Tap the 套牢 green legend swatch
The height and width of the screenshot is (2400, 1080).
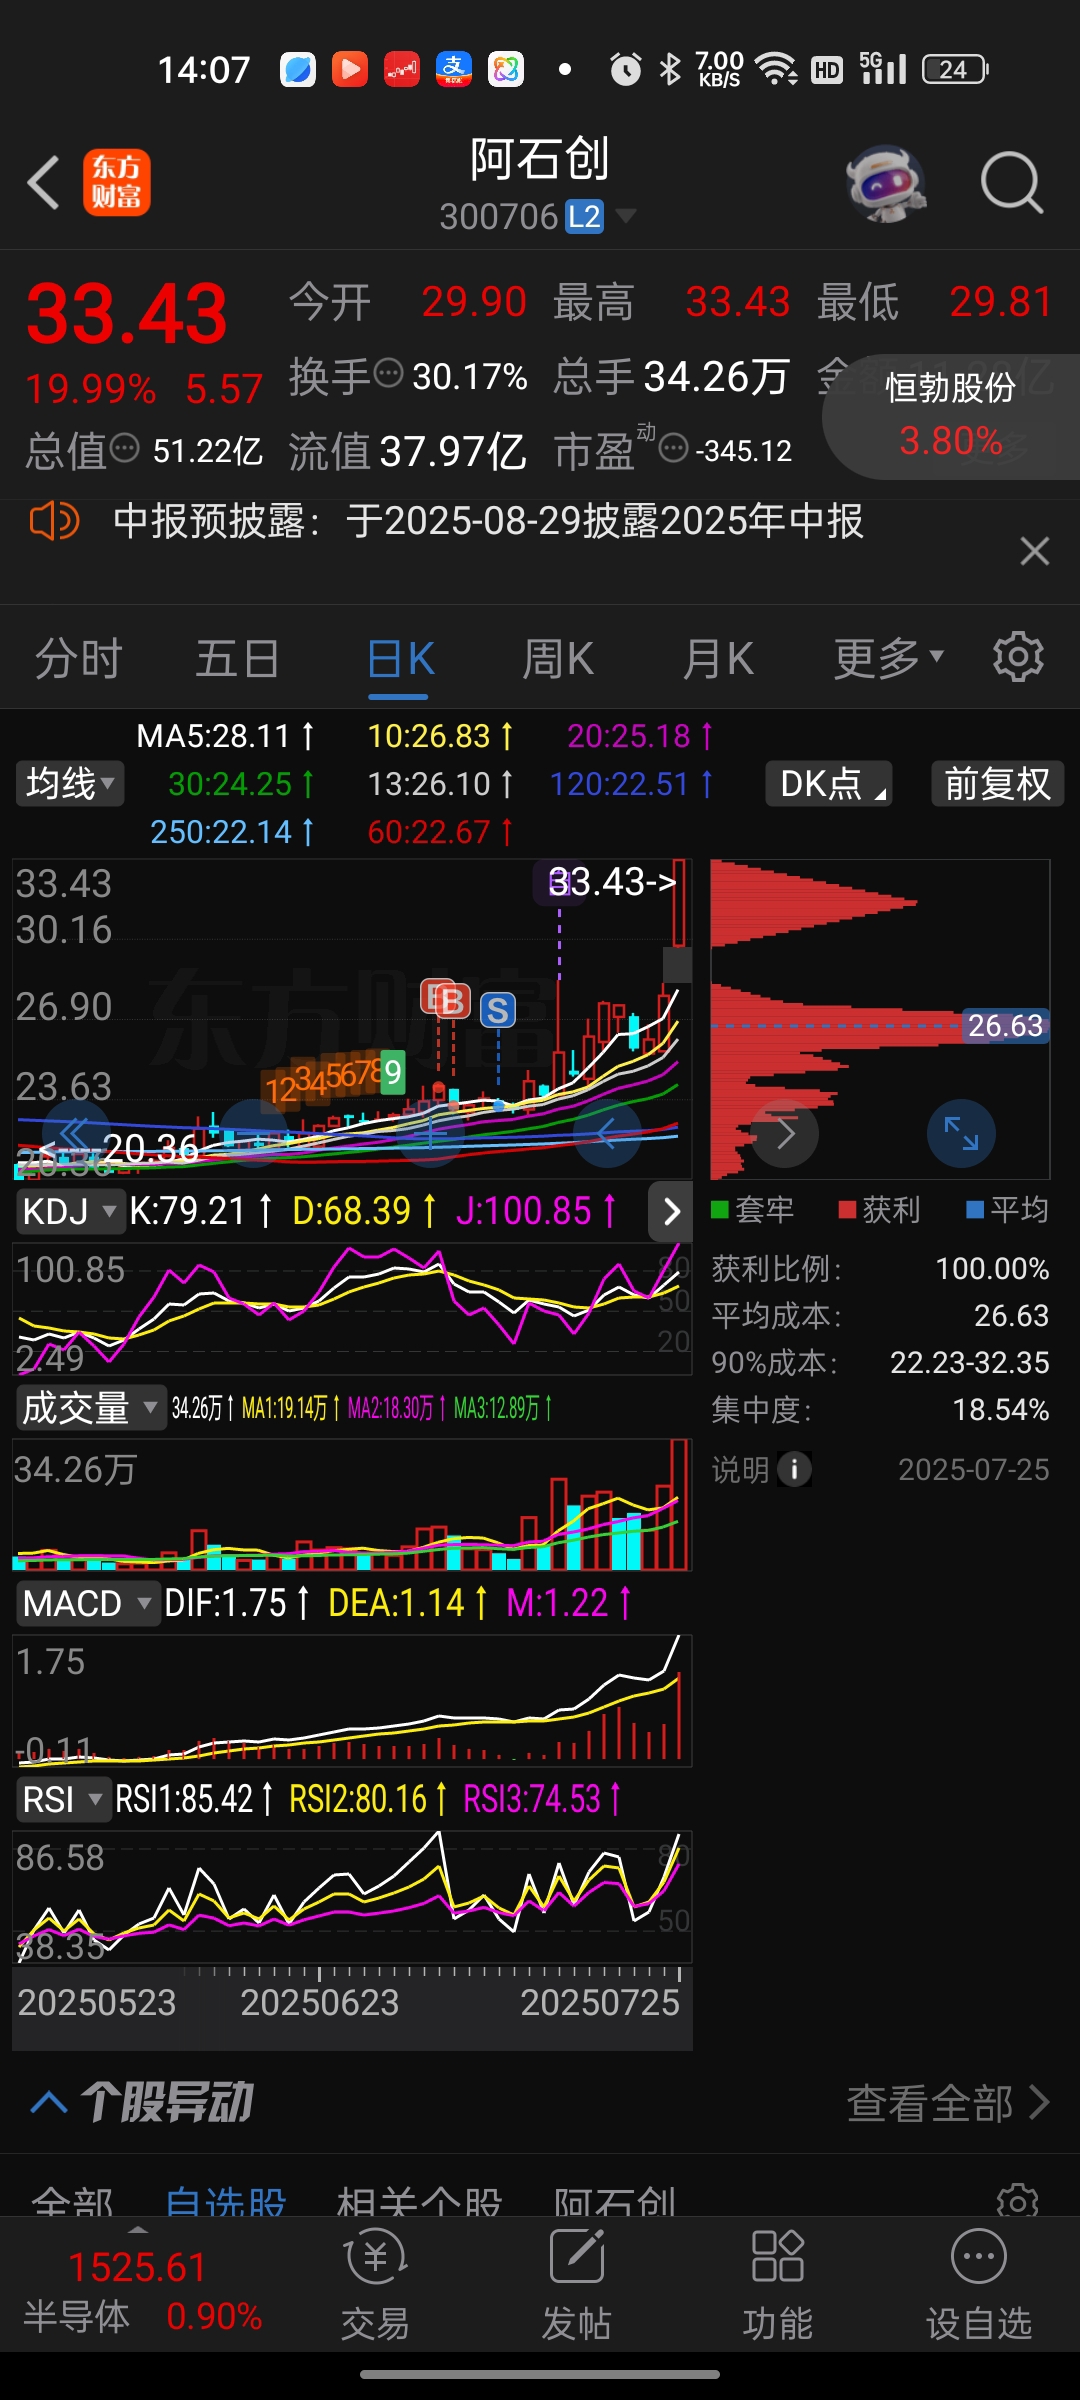pos(719,1210)
